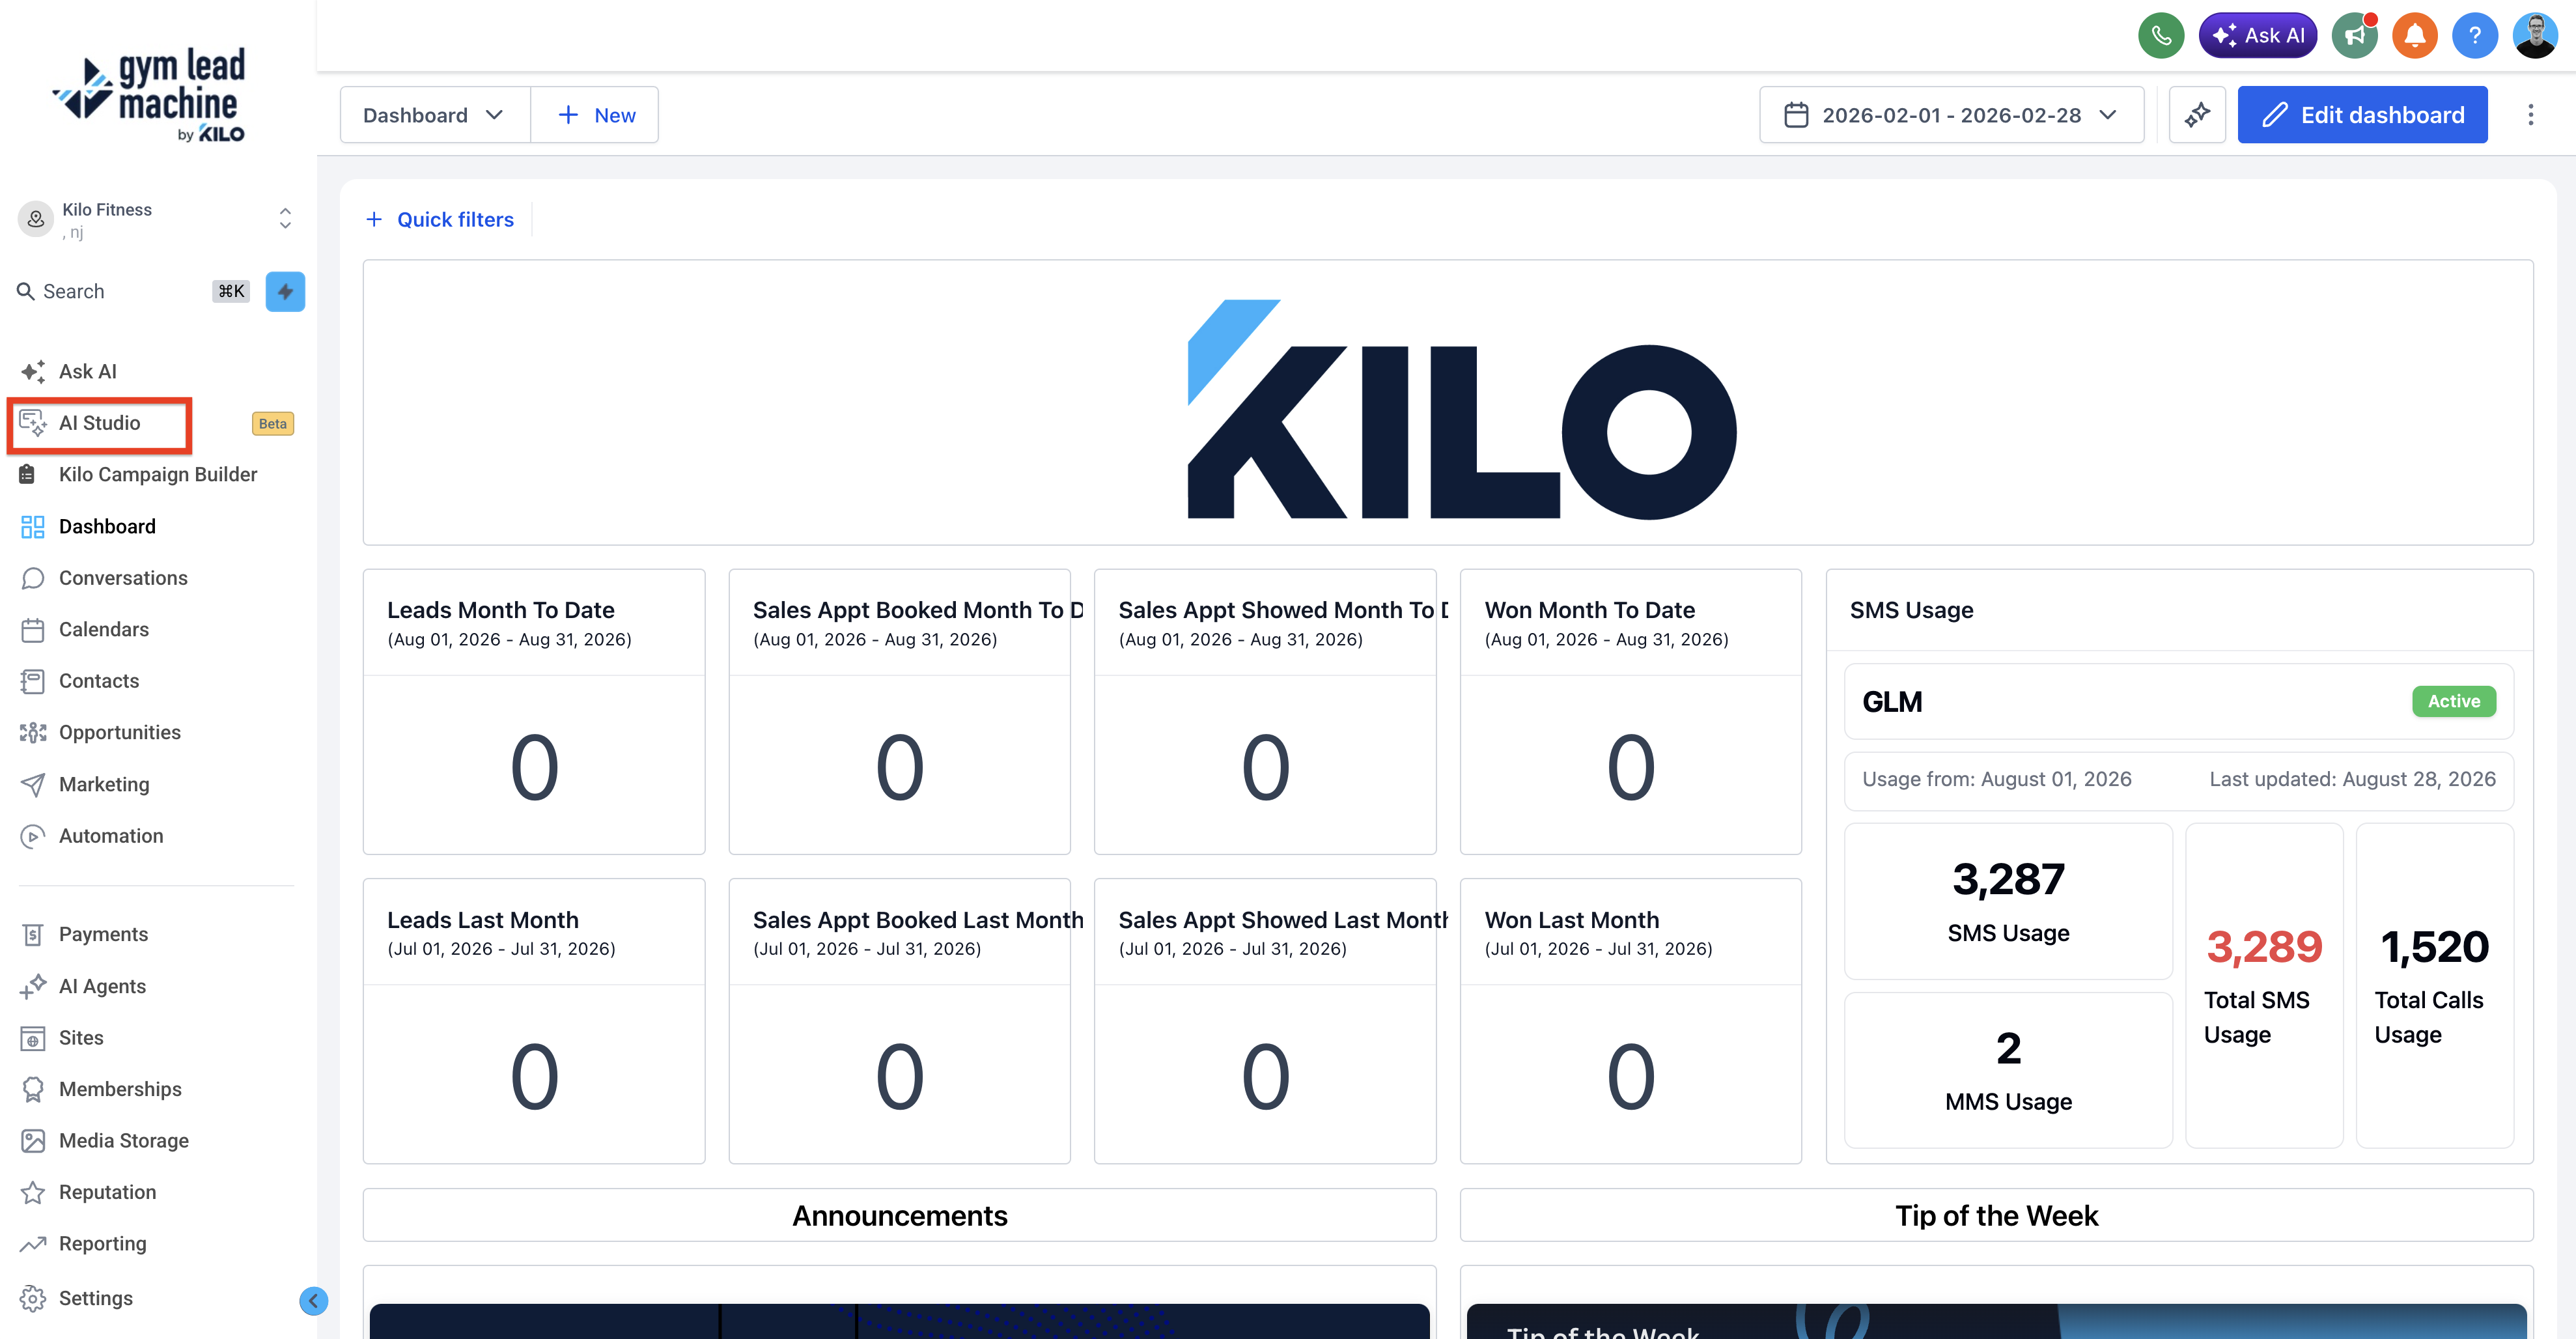Viewport: 2576px width, 1339px height.
Task: Add Quick filters link
Action: pos(440,219)
